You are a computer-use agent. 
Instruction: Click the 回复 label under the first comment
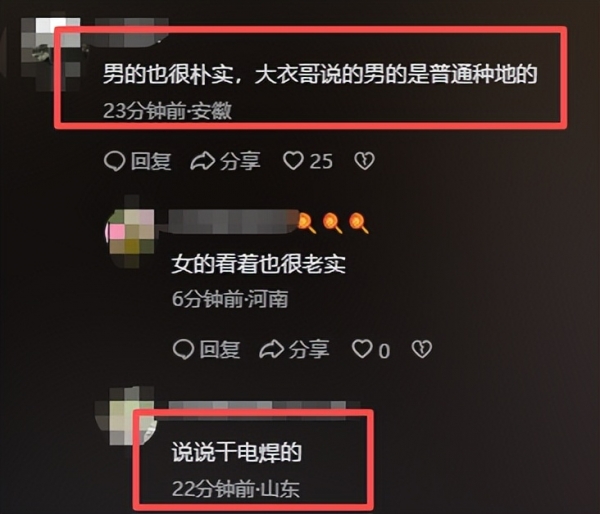pos(151,161)
